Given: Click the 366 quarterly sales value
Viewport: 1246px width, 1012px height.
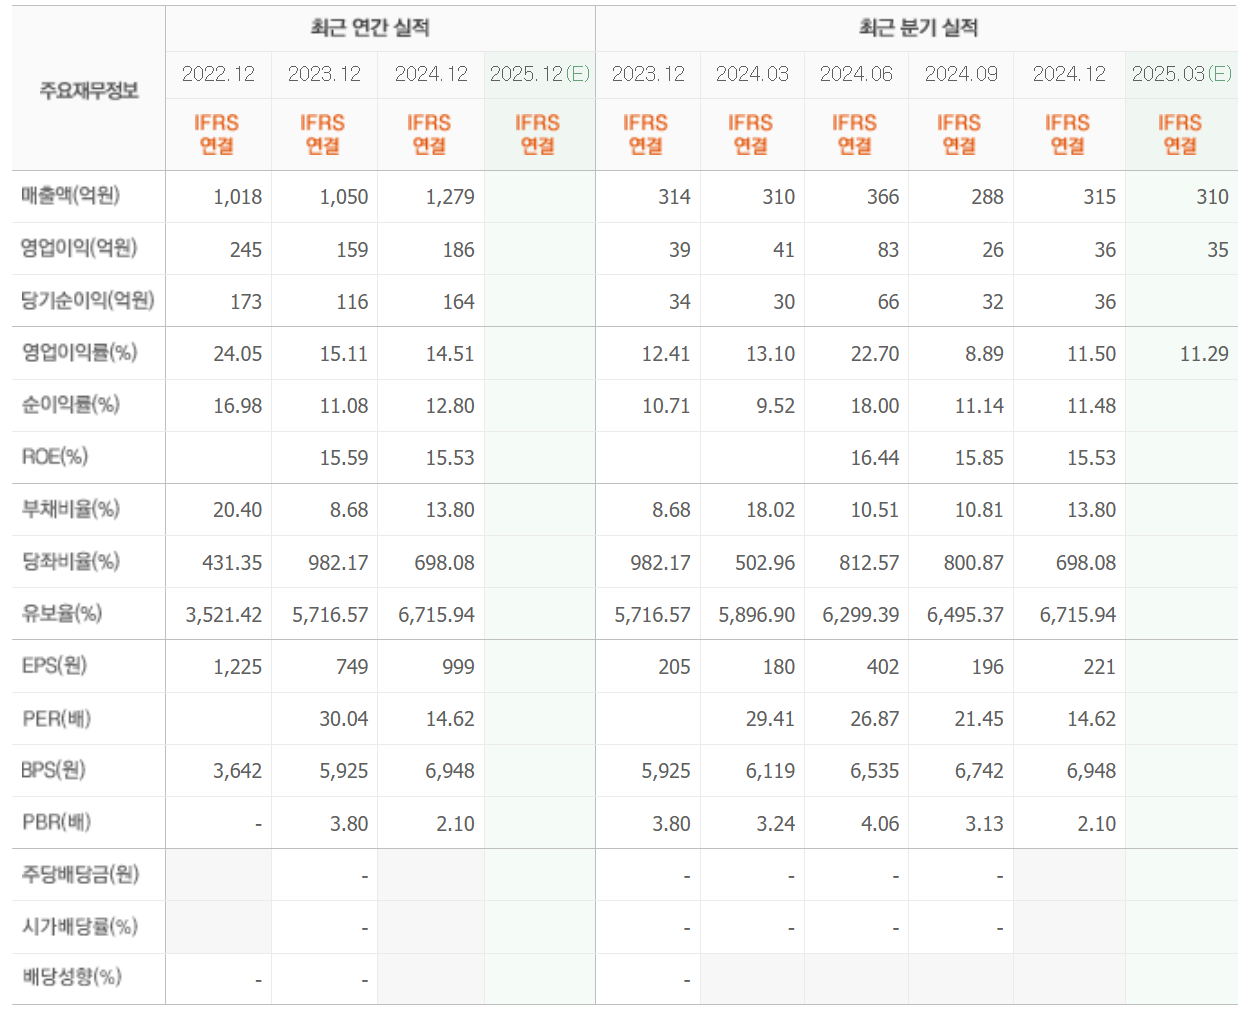Looking at the screenshot, I should pyautogui.click(x=883, y=197).
